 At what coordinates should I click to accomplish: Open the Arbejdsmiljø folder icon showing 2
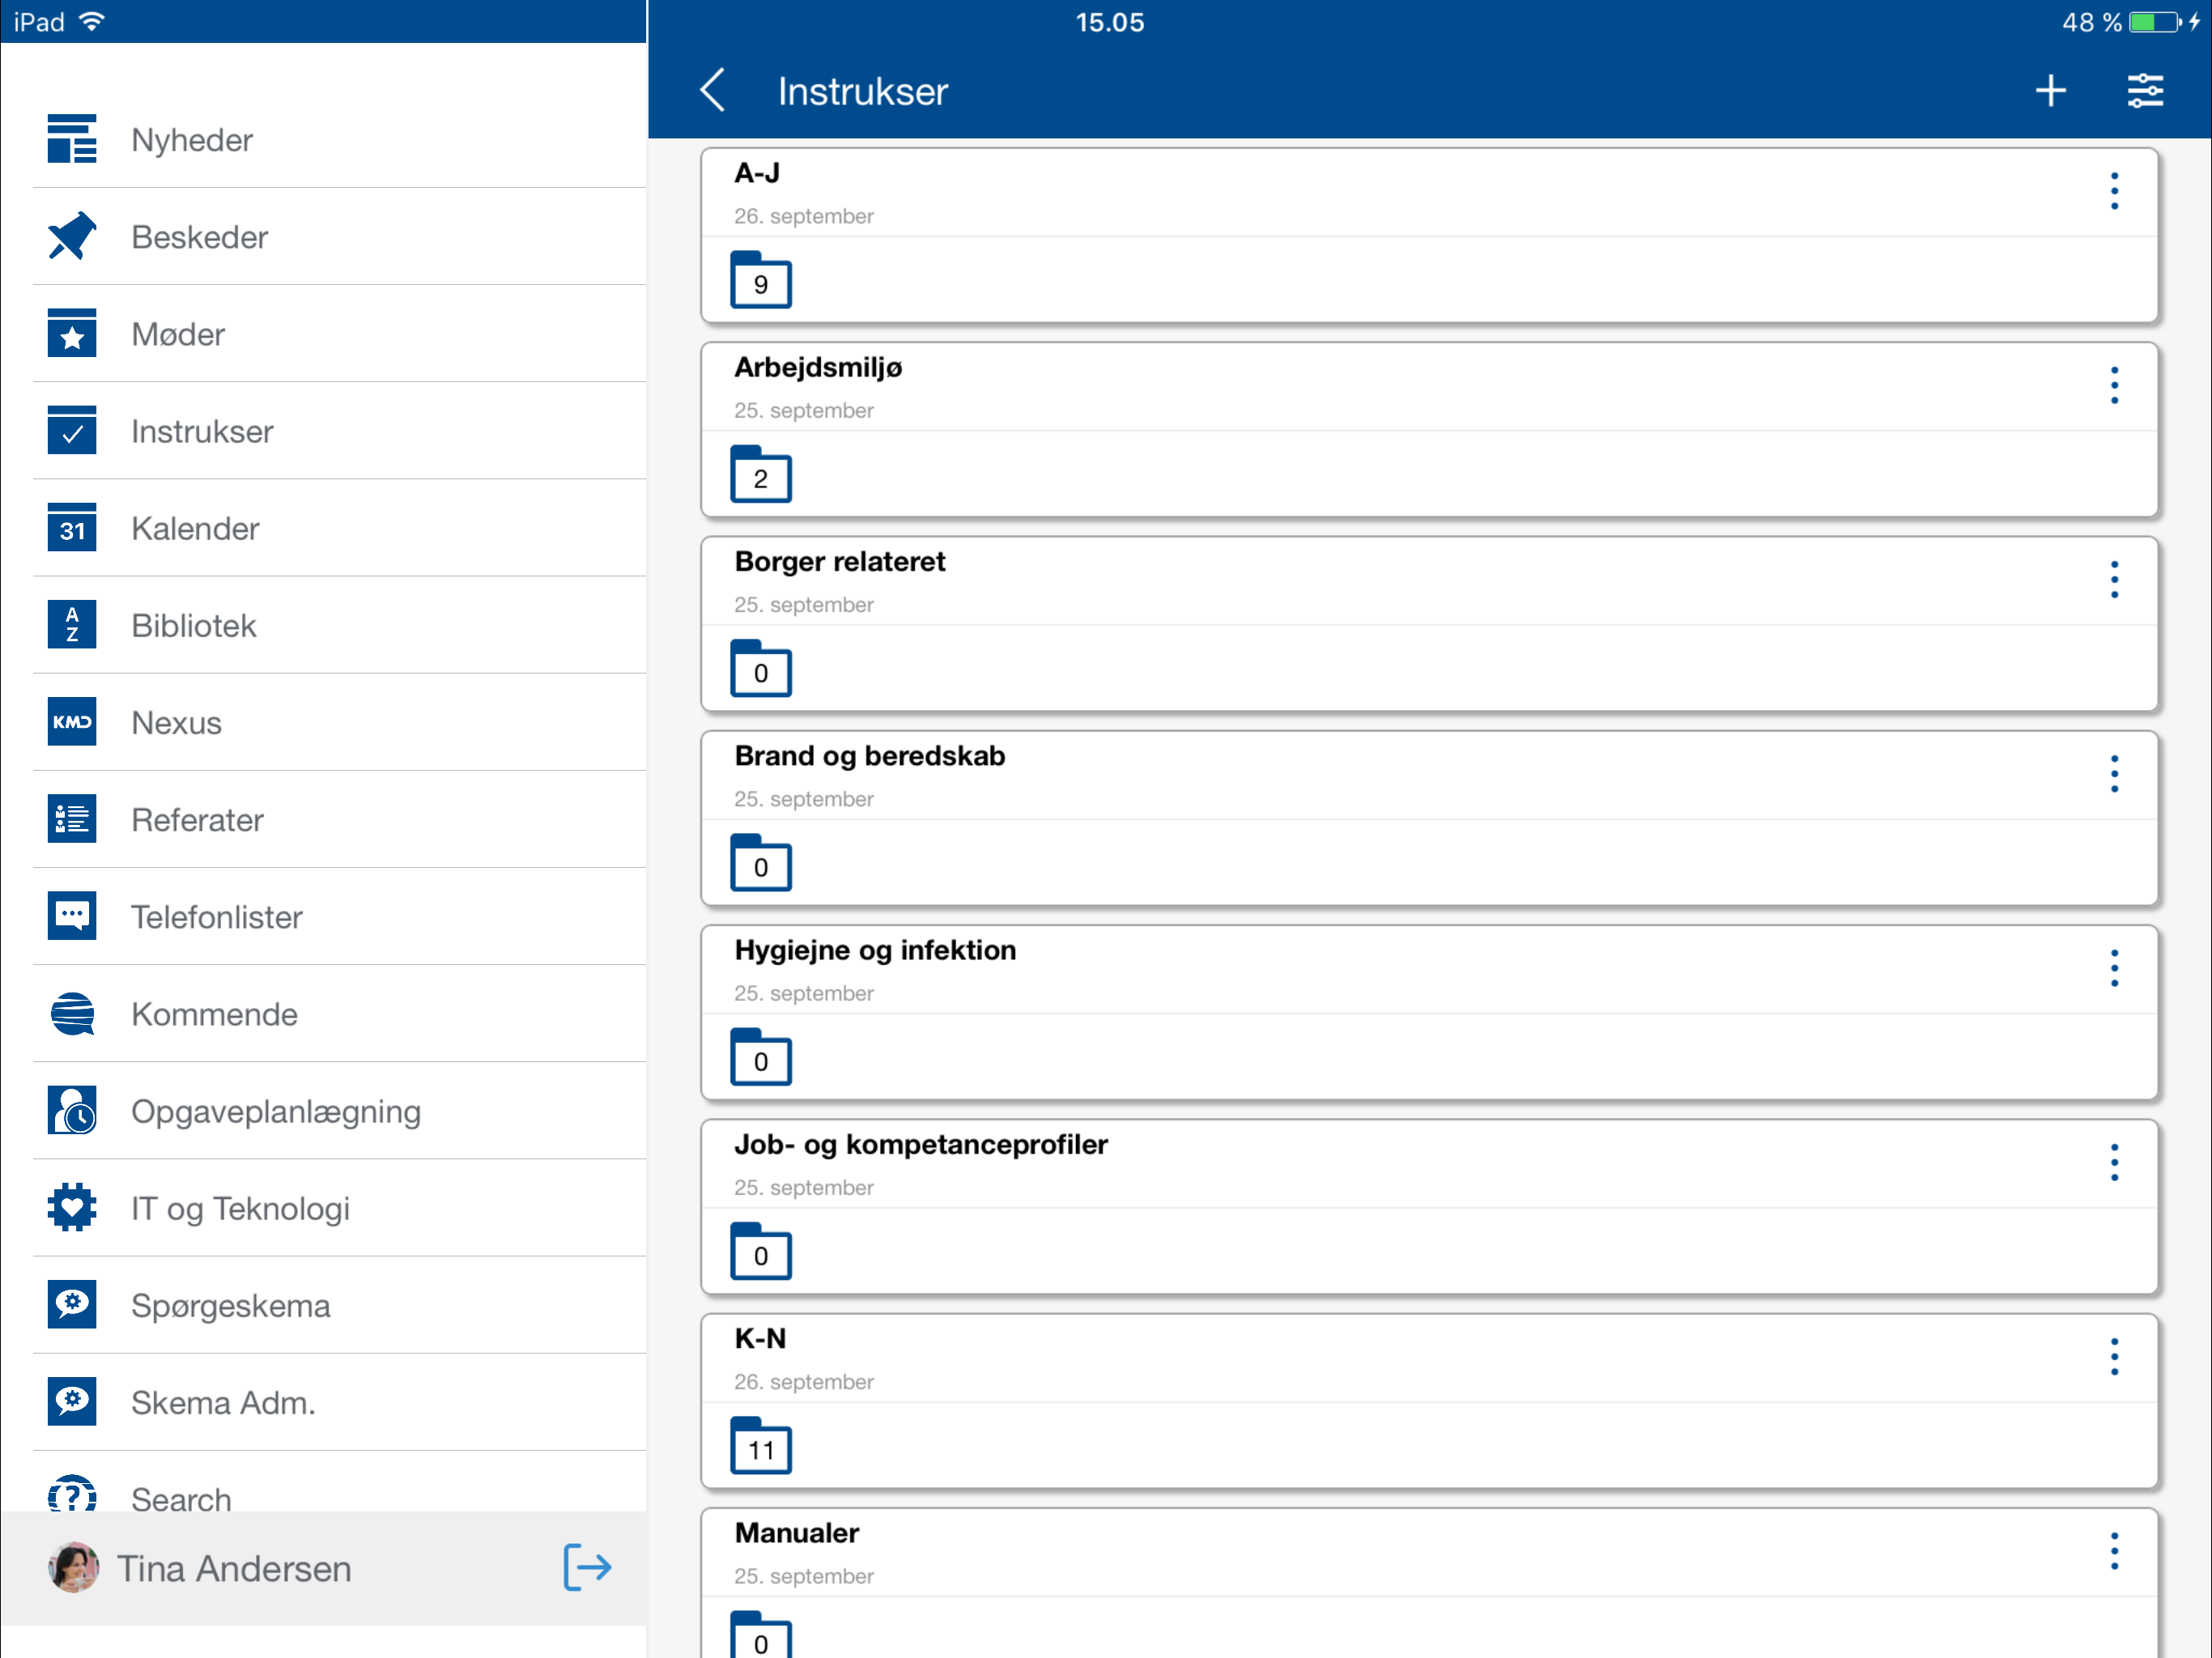click(x=760, y=475)
